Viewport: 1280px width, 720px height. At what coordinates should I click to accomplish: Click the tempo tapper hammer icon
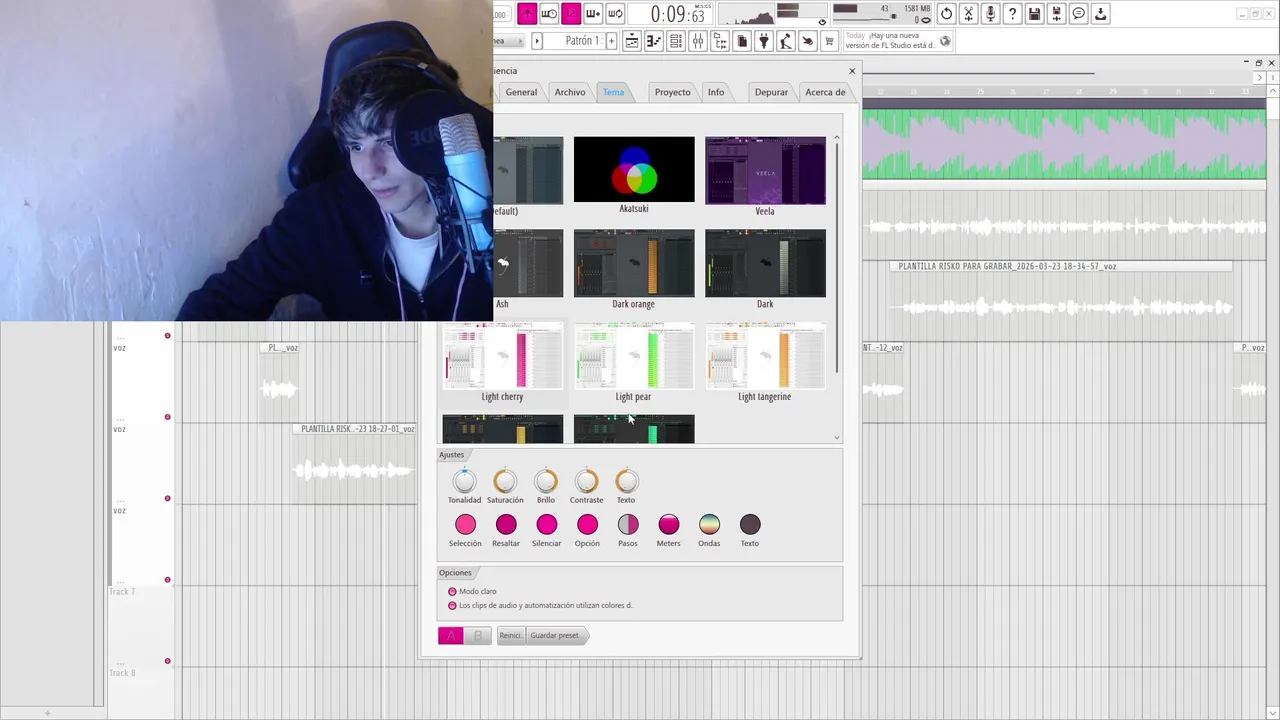786,41
